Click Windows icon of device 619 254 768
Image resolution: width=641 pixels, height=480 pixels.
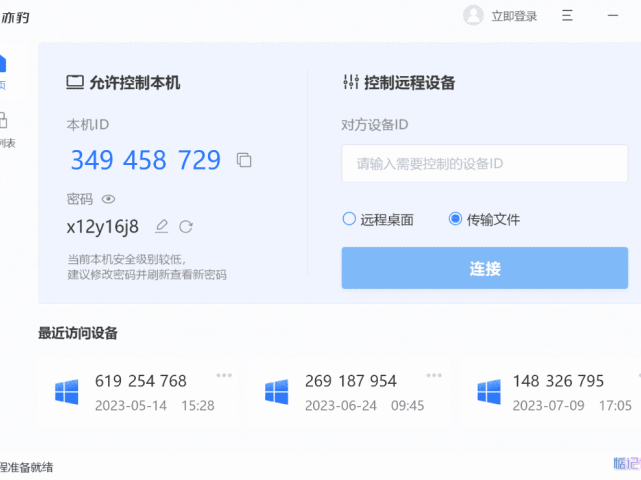pos(67,392)
